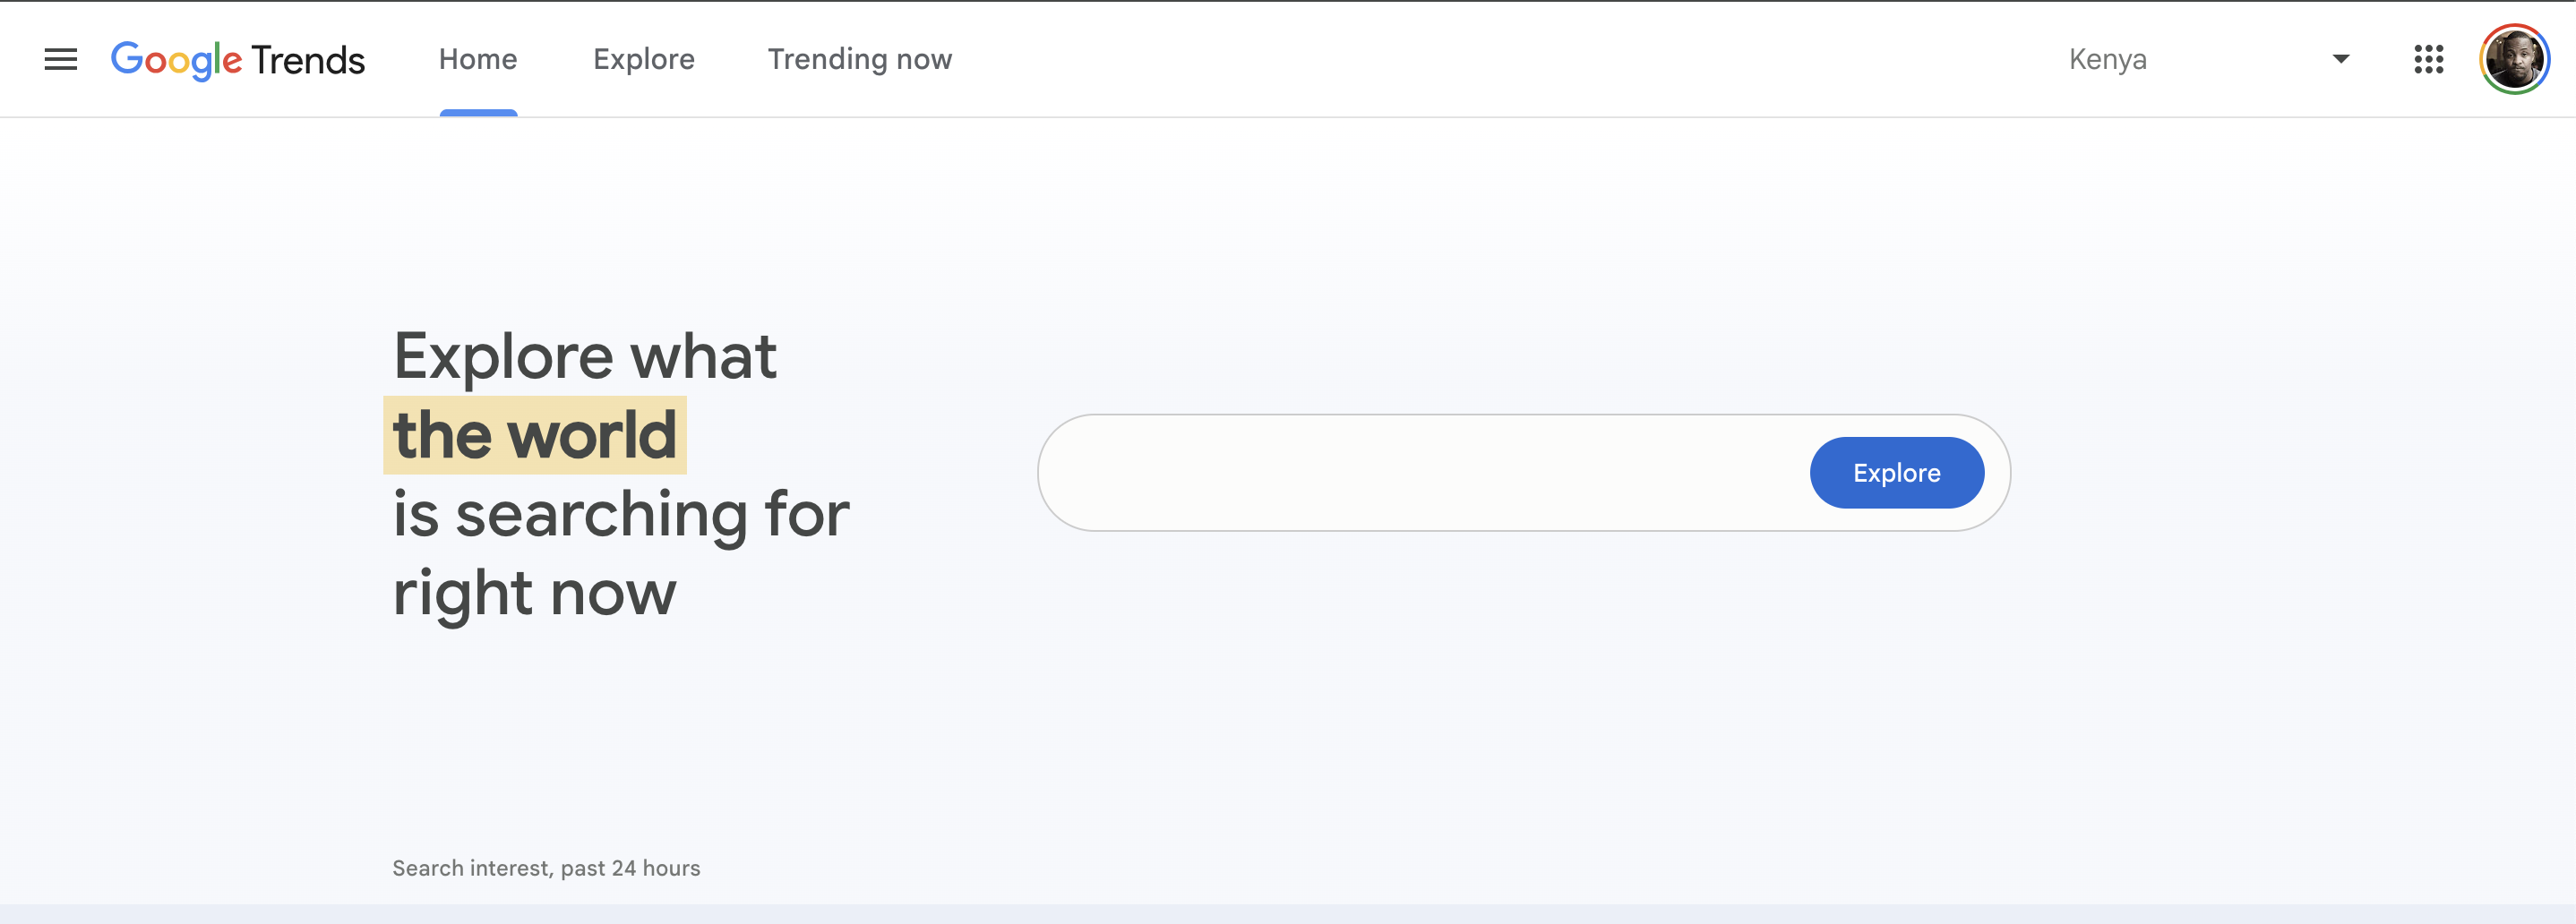This screenshot has height=924, width=2576.
Task: Click the Google Trends logo
Action: coord(238,59)
